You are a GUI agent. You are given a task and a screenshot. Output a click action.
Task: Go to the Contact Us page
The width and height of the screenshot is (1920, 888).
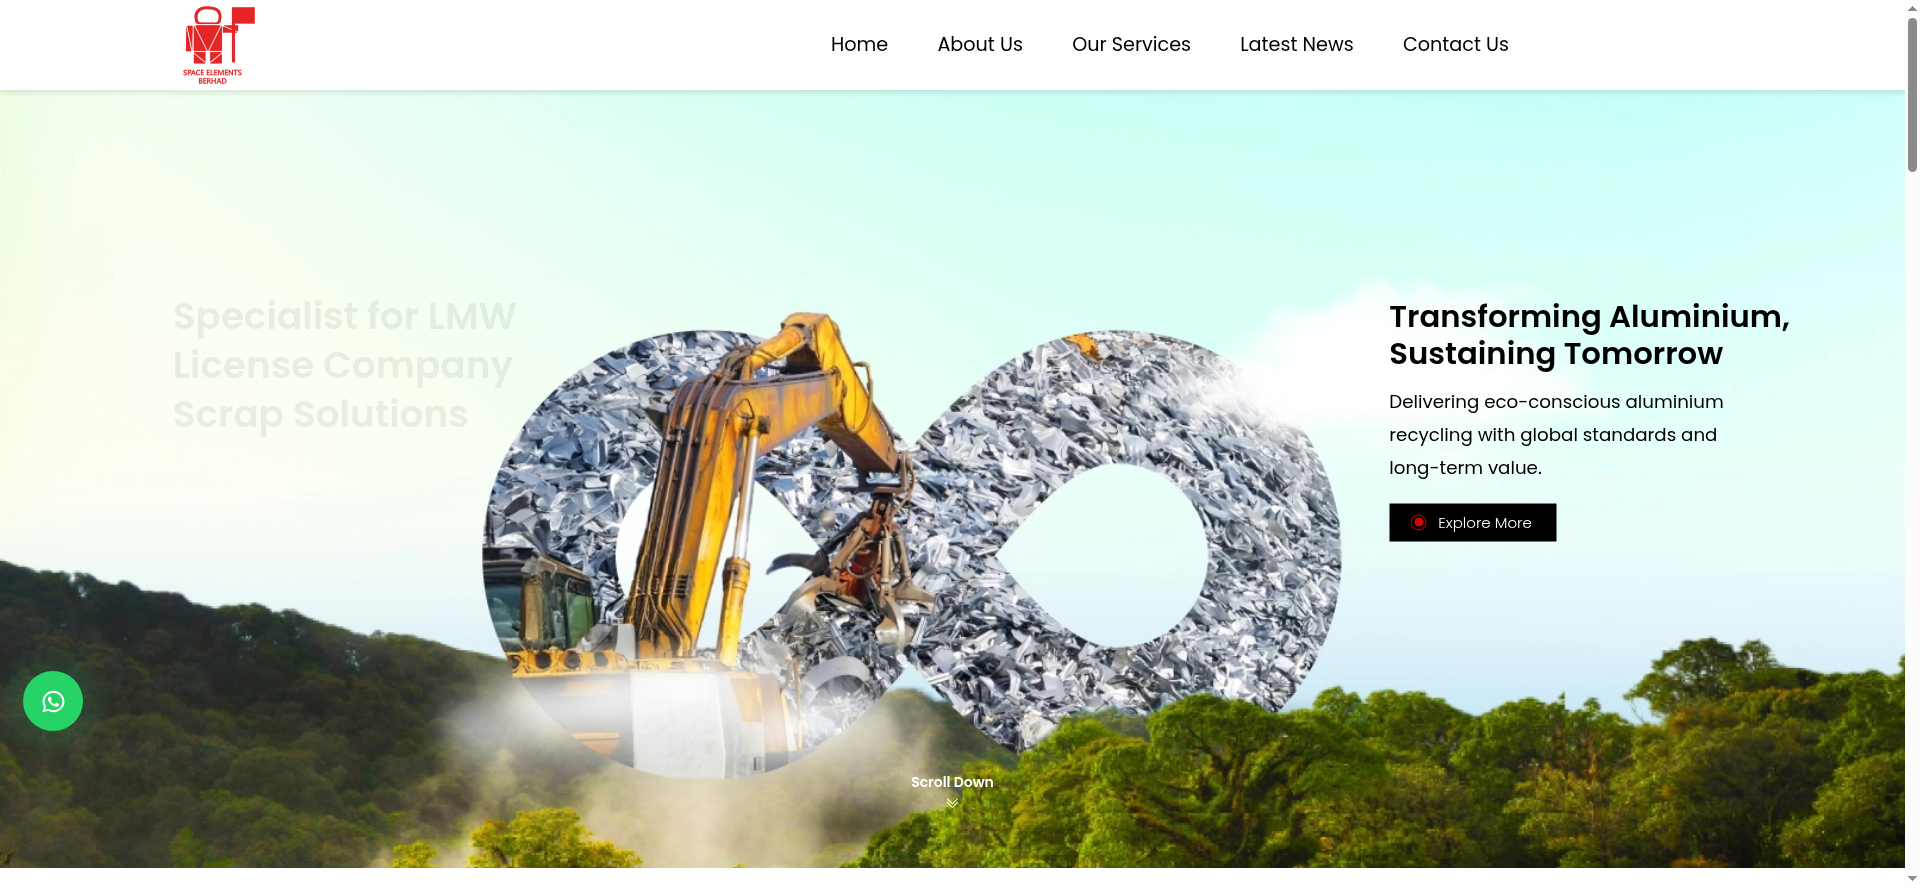(1455, 44)
